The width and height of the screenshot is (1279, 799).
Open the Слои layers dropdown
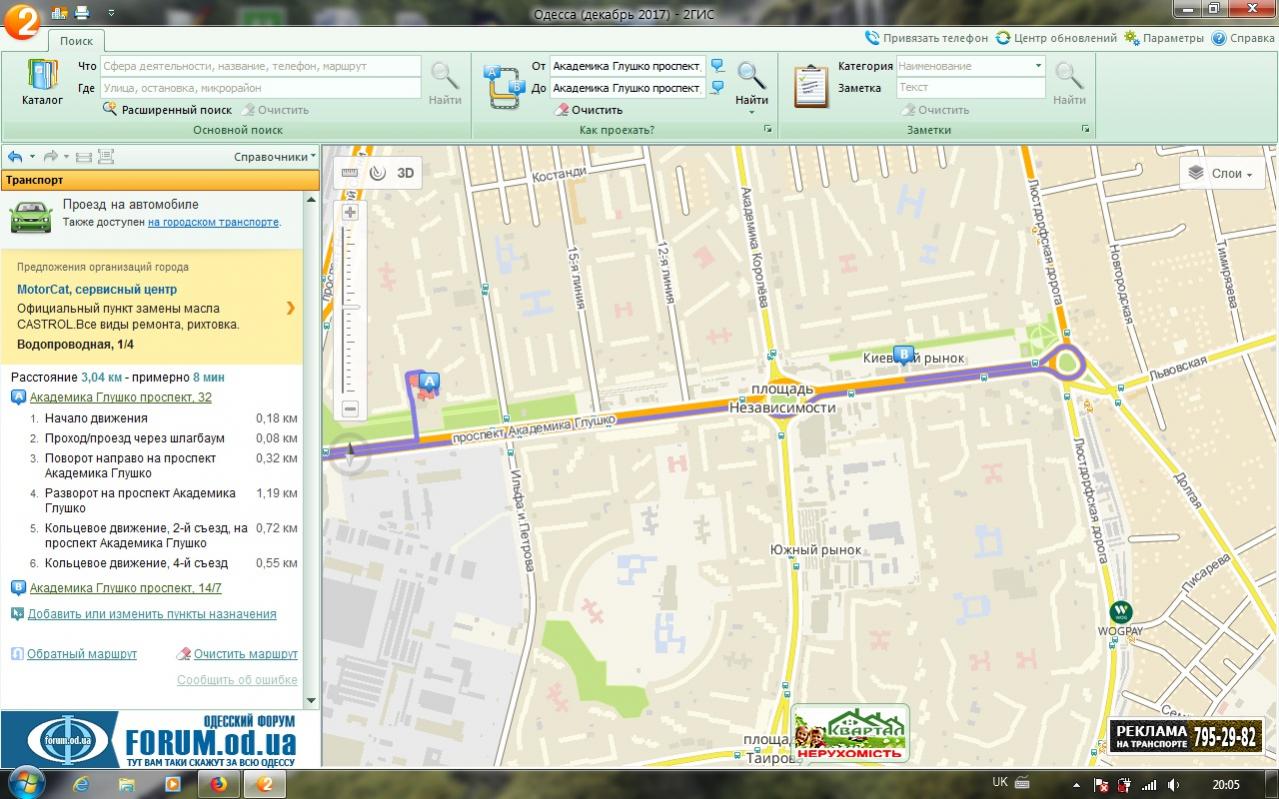point(1222,173)
